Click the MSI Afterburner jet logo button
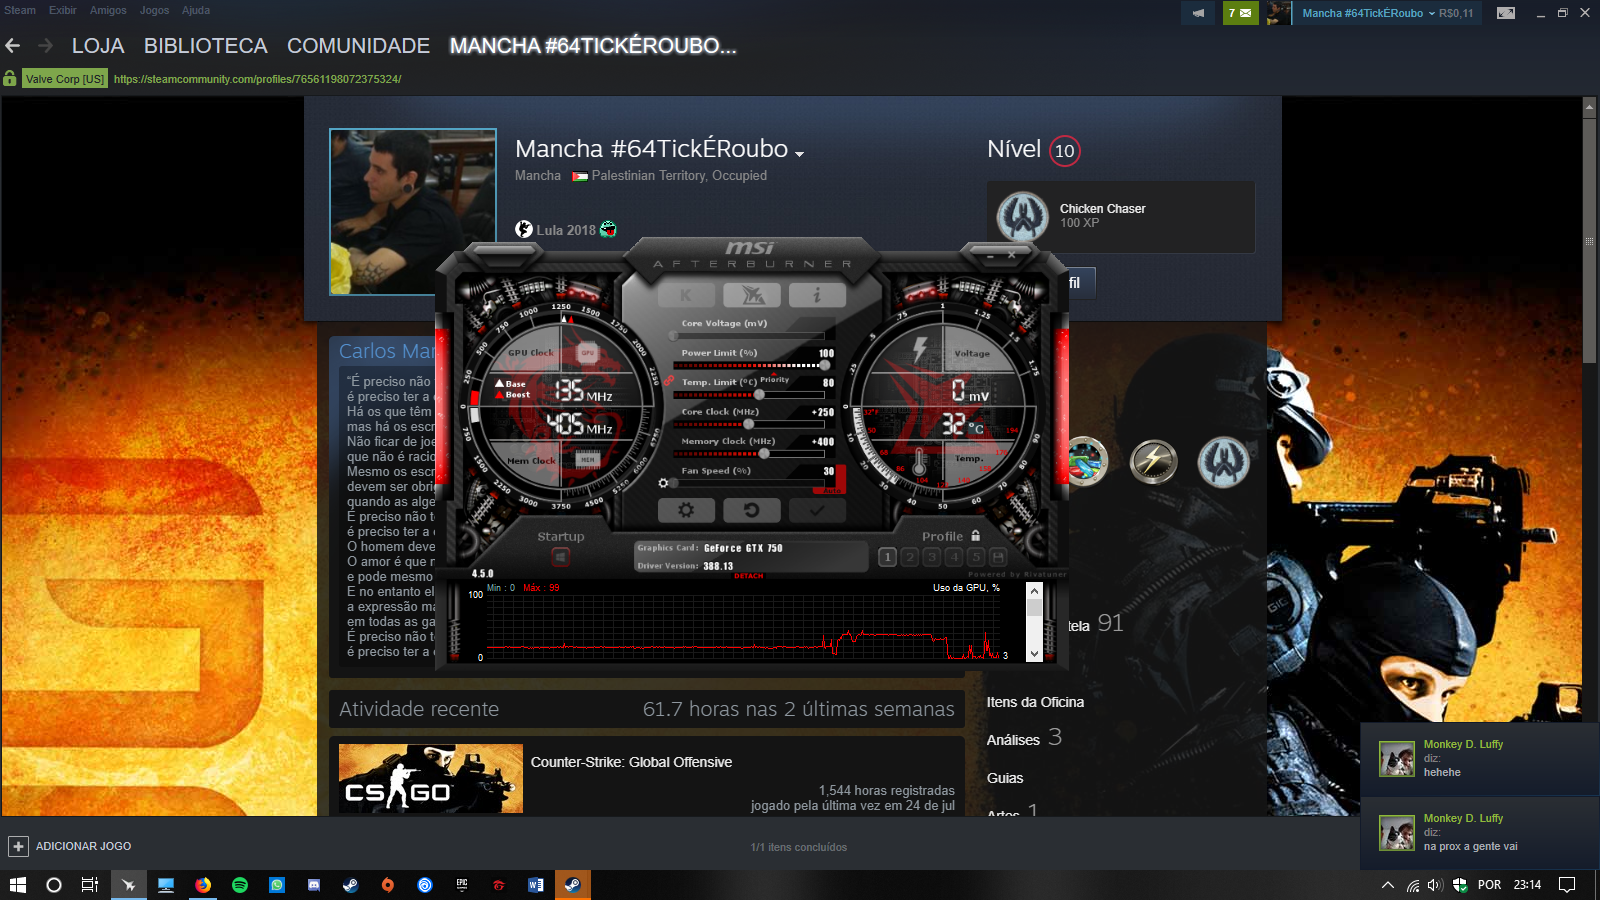The height and width of the screenshot is (900, 1600). [x=752, y=295]
